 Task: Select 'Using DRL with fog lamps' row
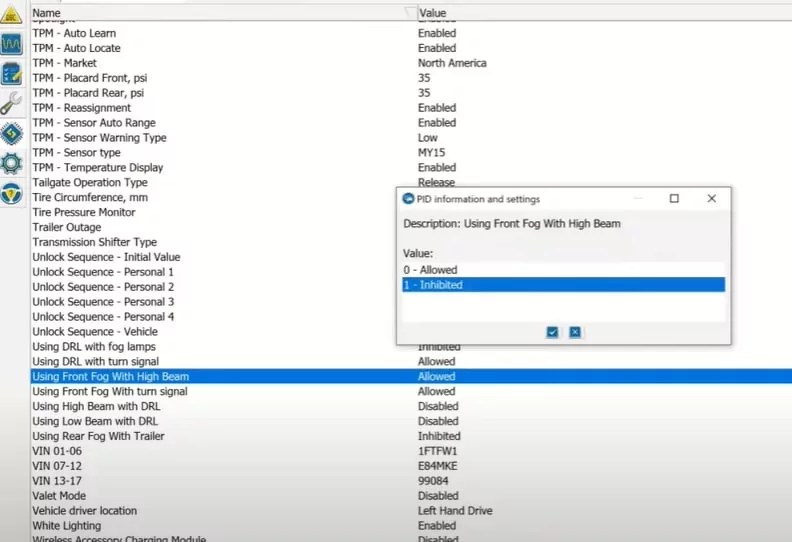pyautogui.click(x=213, y=347)
